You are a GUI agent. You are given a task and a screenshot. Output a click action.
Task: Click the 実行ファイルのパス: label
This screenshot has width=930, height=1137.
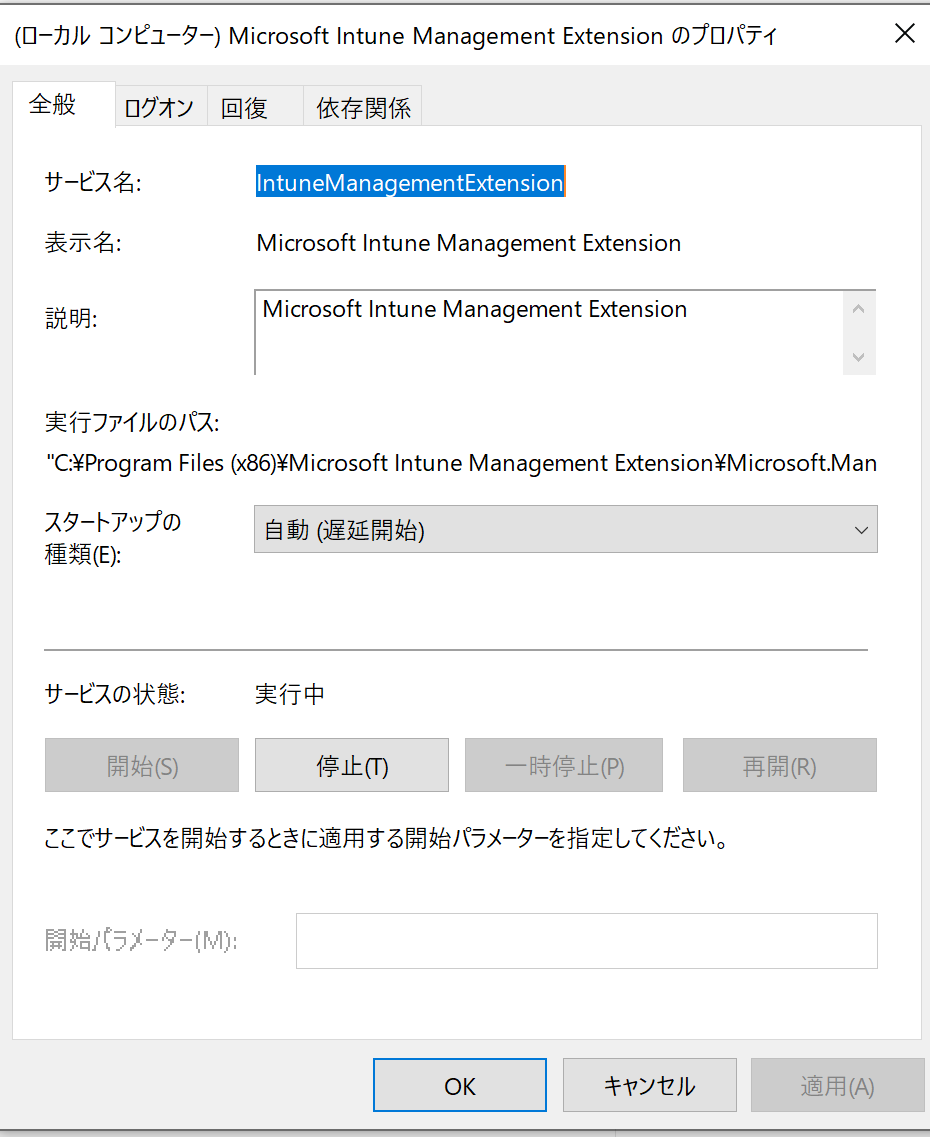click(132, 422)
